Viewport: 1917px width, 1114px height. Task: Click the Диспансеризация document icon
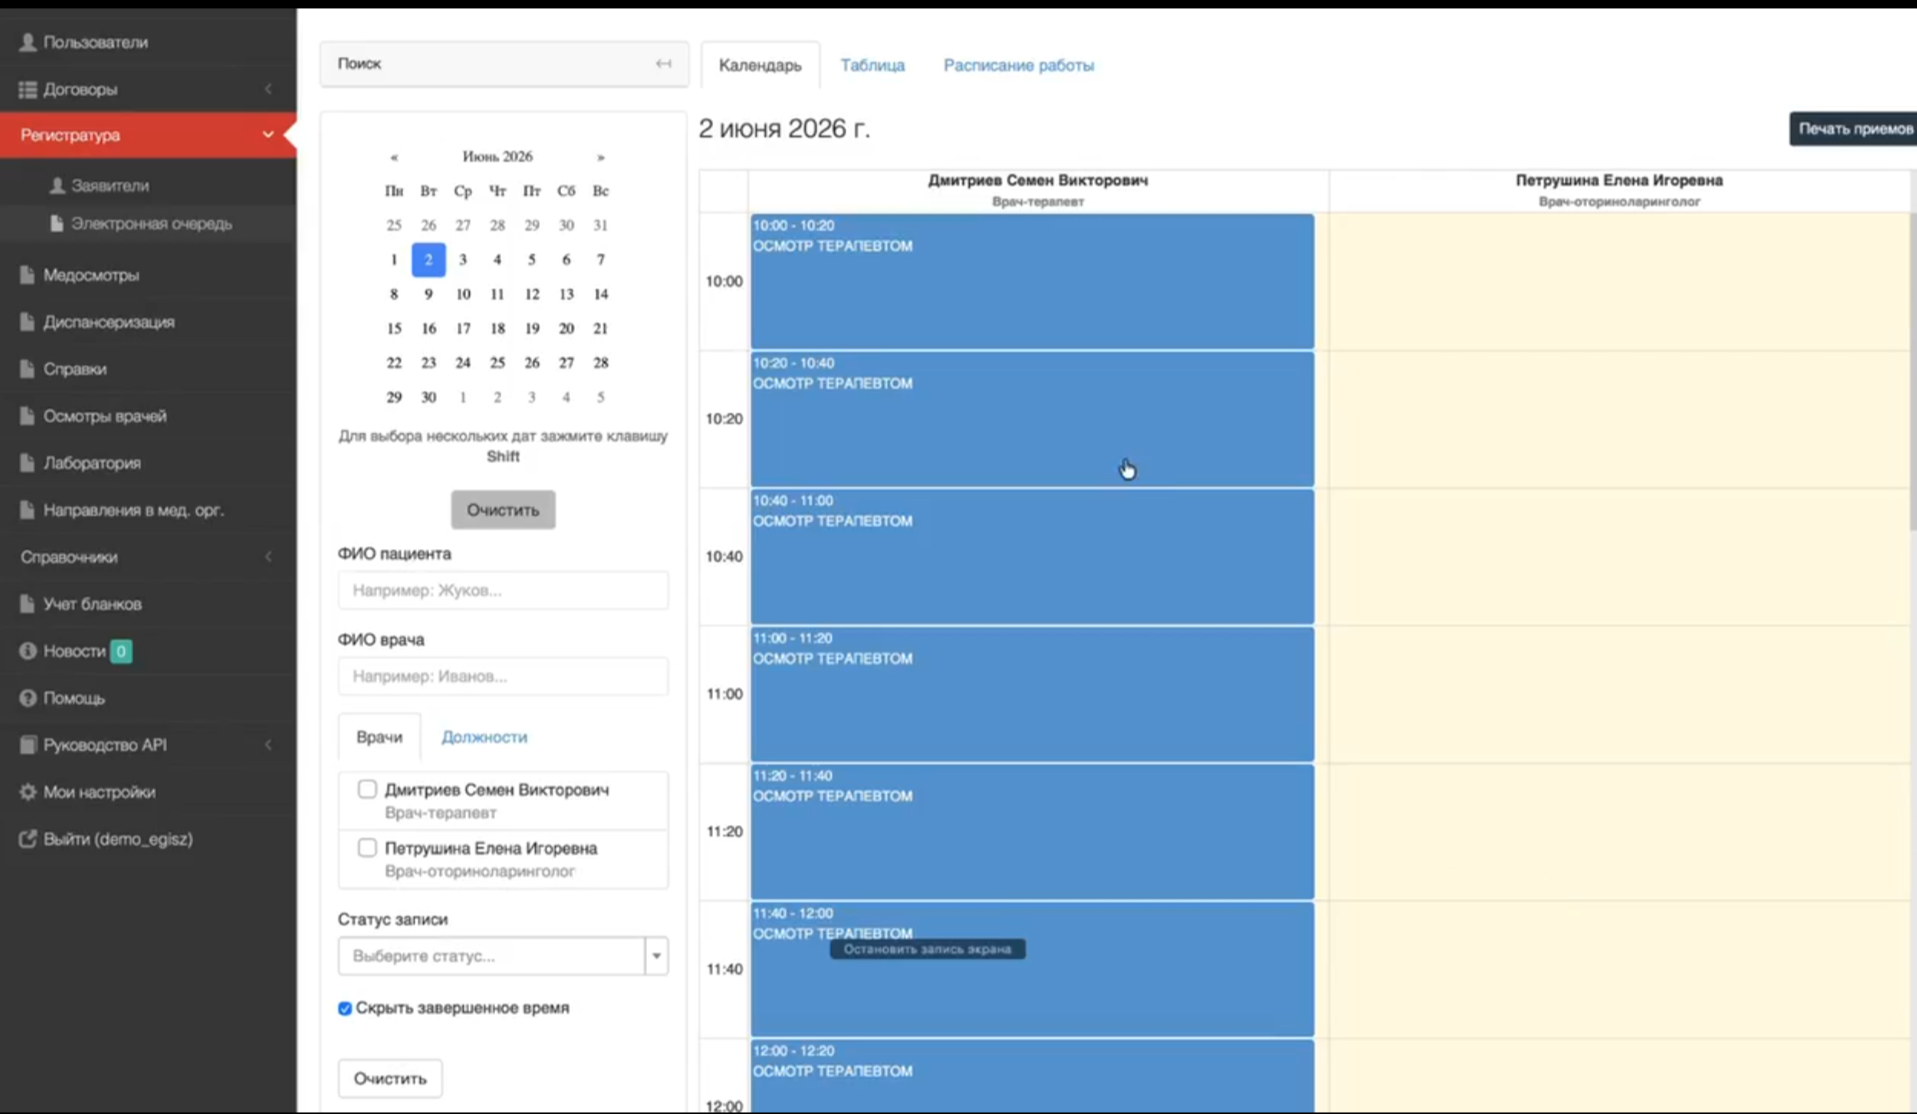[x=27, y=321]
